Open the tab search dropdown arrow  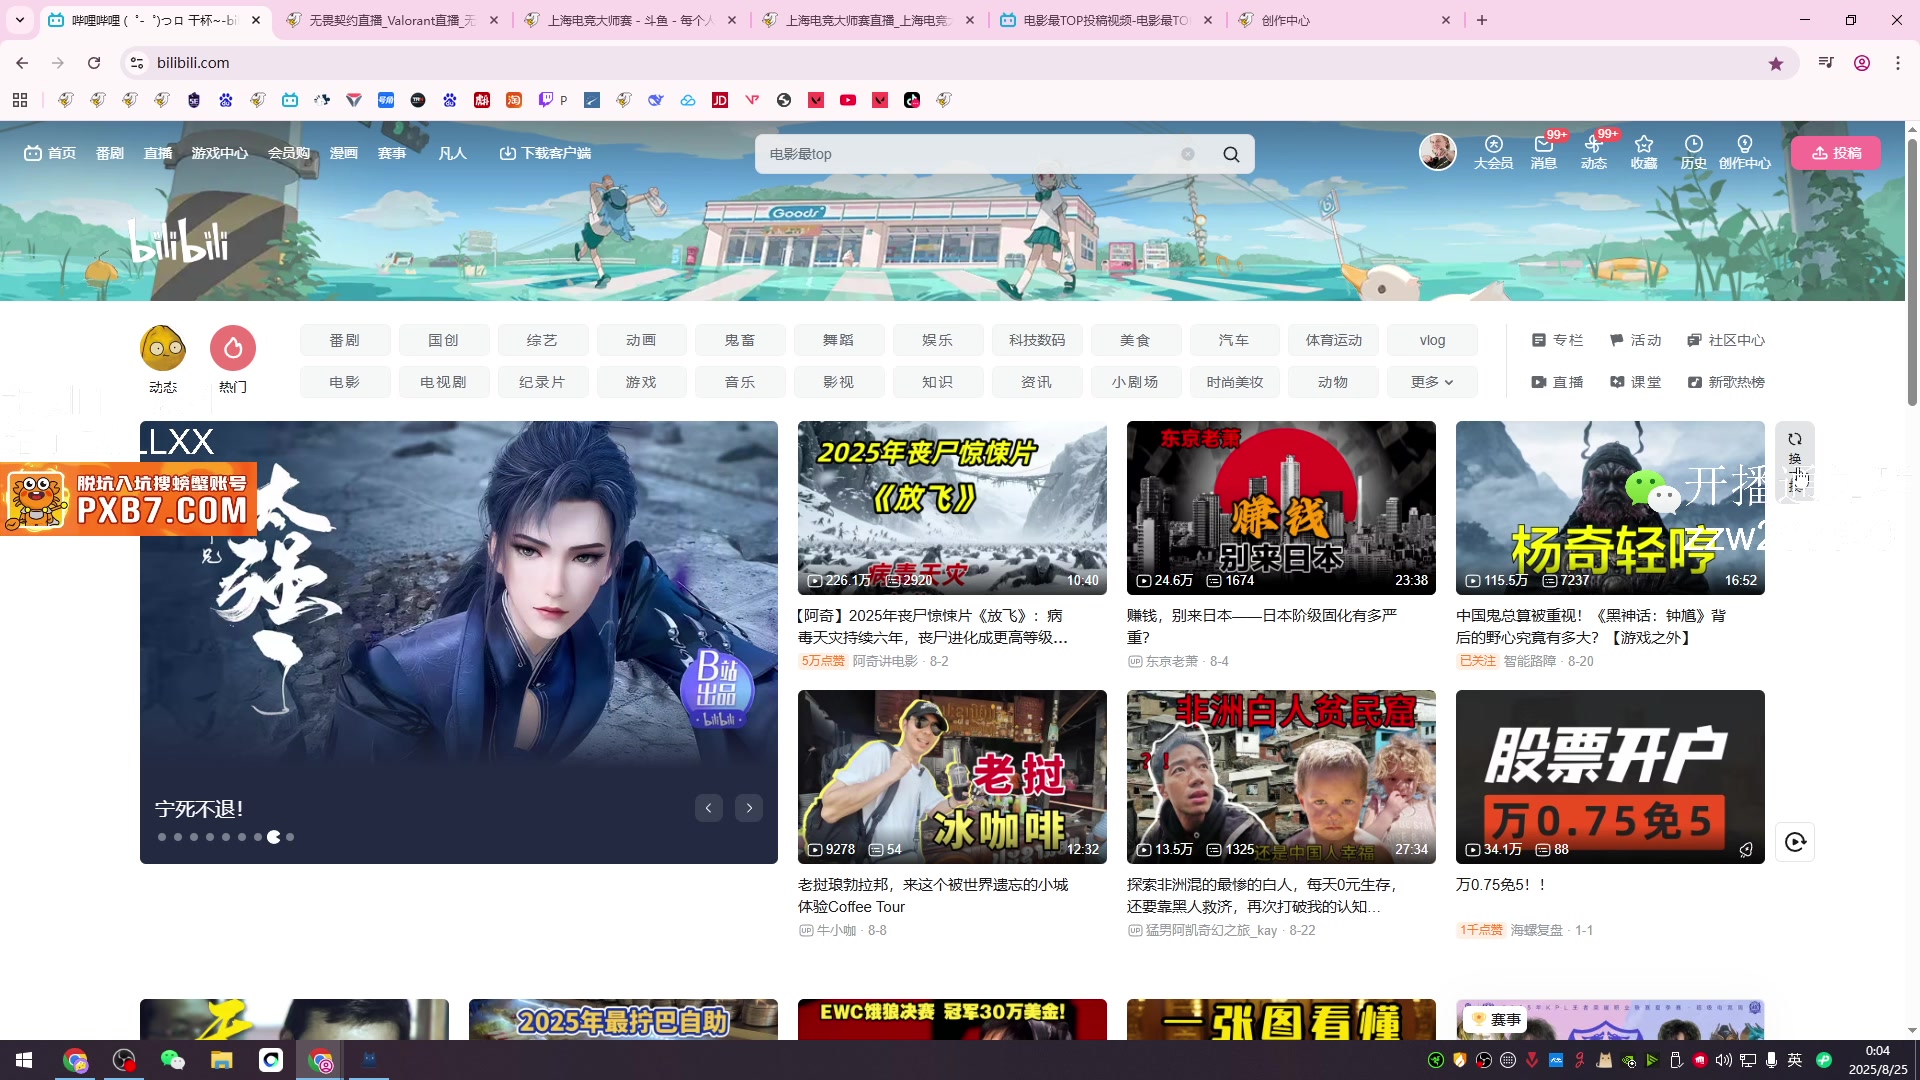pos(20,20)
